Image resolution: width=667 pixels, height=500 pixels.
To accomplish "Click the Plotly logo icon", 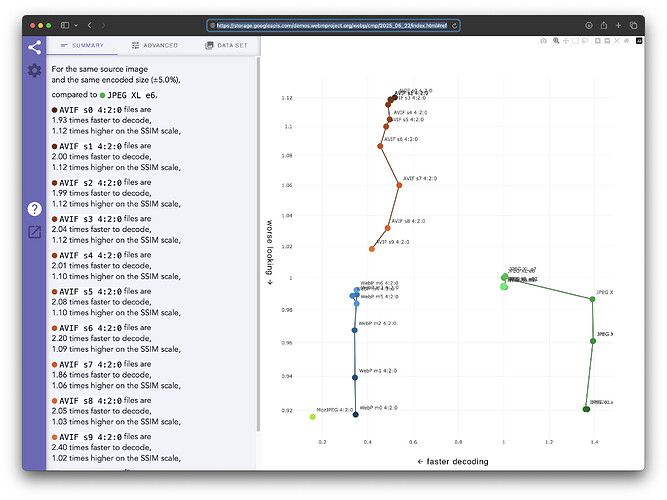I will point(639,41).
